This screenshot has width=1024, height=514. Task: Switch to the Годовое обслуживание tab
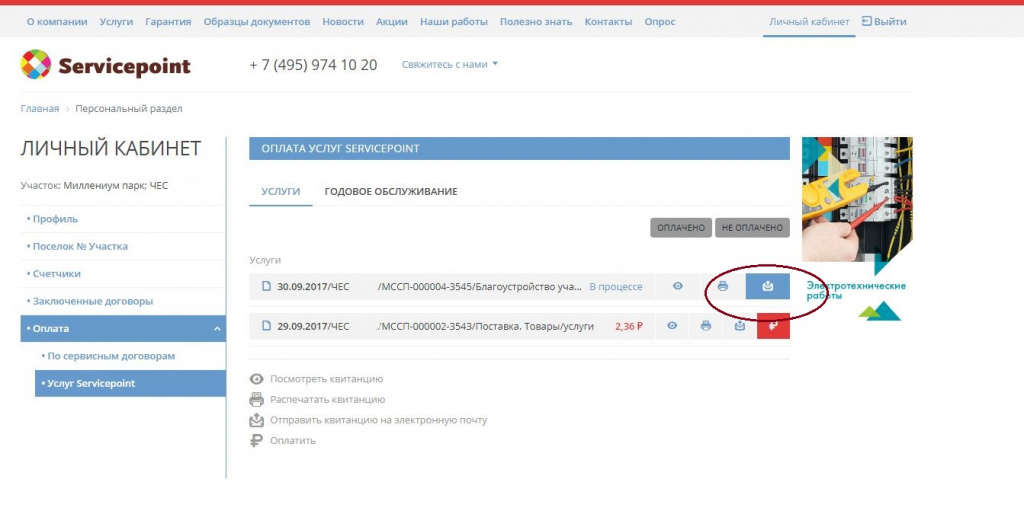[391, 191]
